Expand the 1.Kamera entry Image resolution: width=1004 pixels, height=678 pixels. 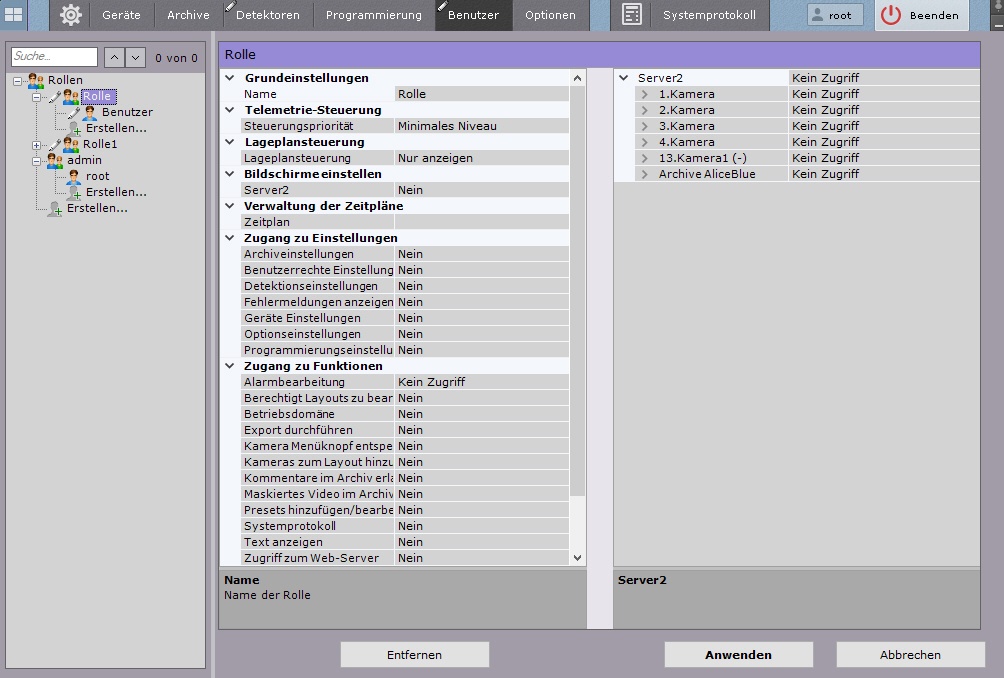tap(645, 94)
